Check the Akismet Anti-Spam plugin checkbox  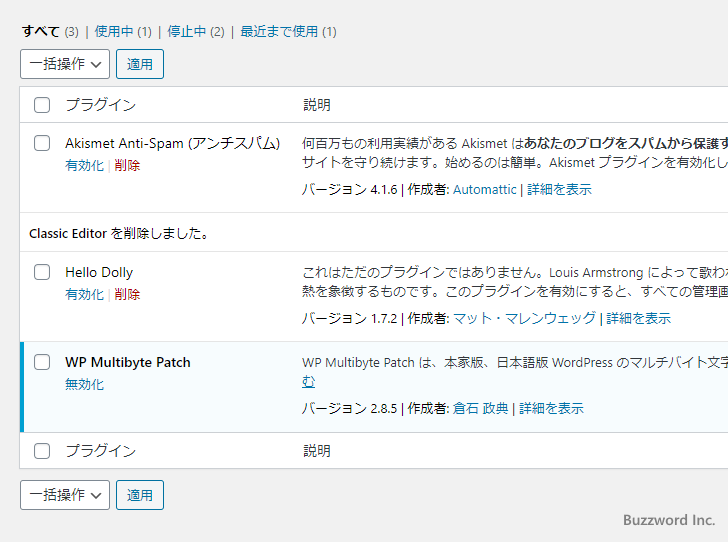[42, 143]
